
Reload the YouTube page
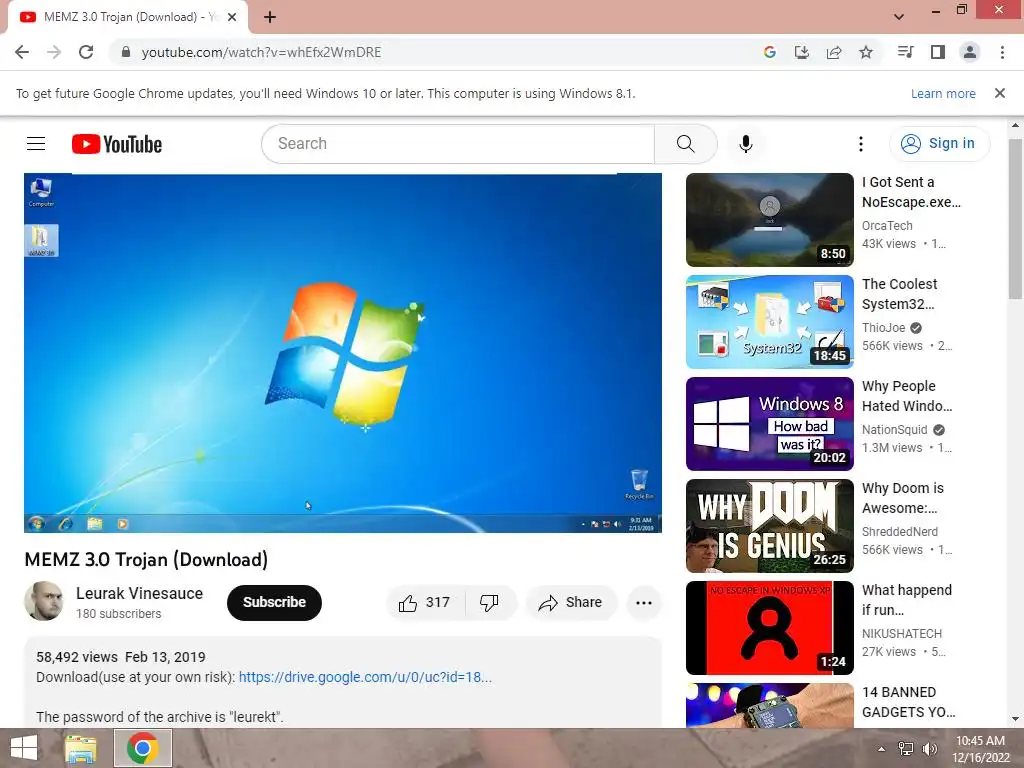[86, 52]
